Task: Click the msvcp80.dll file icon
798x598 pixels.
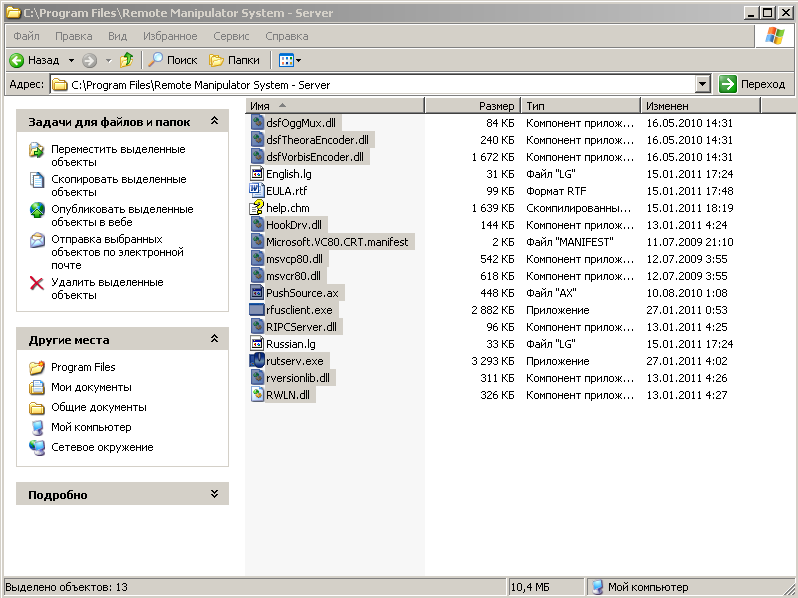Action: (x=257, y=259)
